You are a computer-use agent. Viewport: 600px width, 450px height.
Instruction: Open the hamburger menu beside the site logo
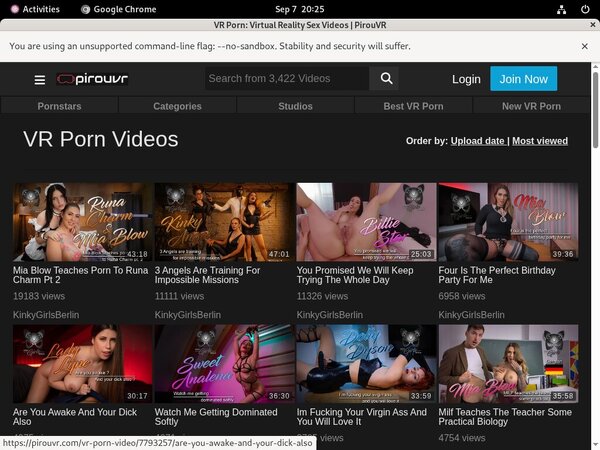tap(40, 80)
